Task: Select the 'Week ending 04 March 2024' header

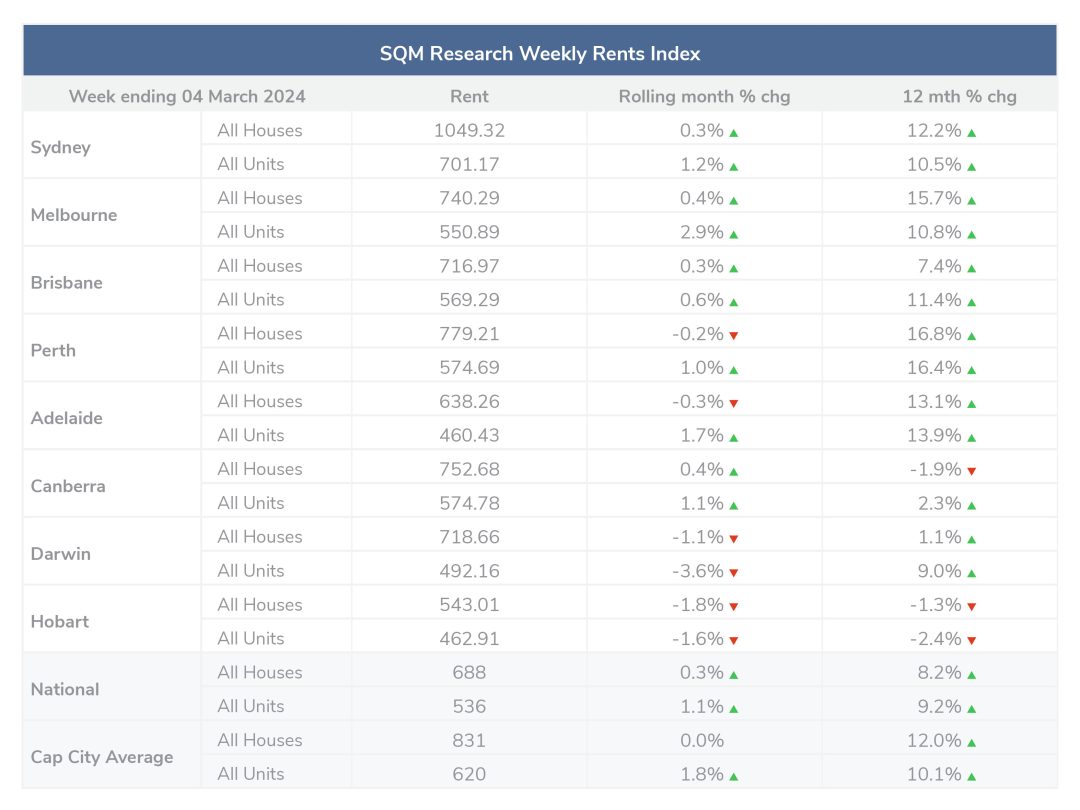Action: 187,96
